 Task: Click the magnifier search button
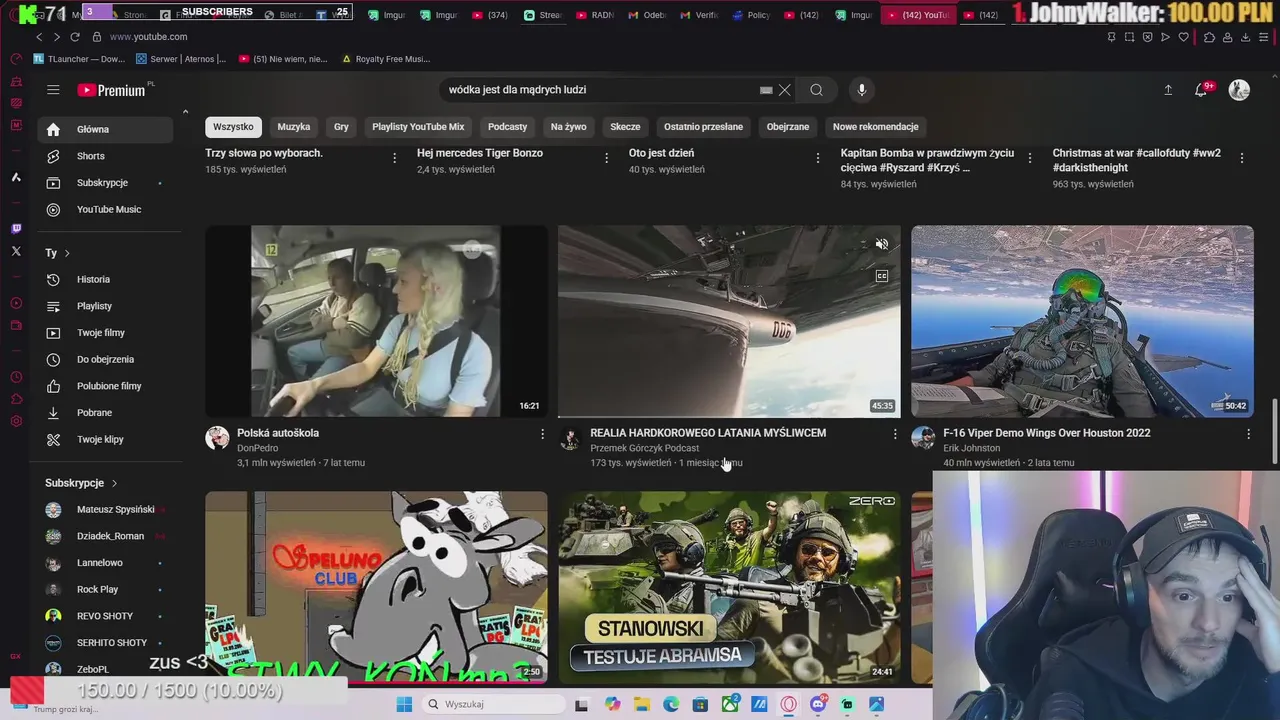817,90
